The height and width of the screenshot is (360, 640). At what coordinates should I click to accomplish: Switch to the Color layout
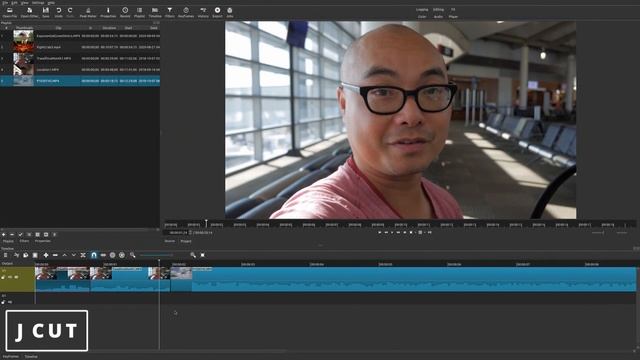[x=422, y=17]
